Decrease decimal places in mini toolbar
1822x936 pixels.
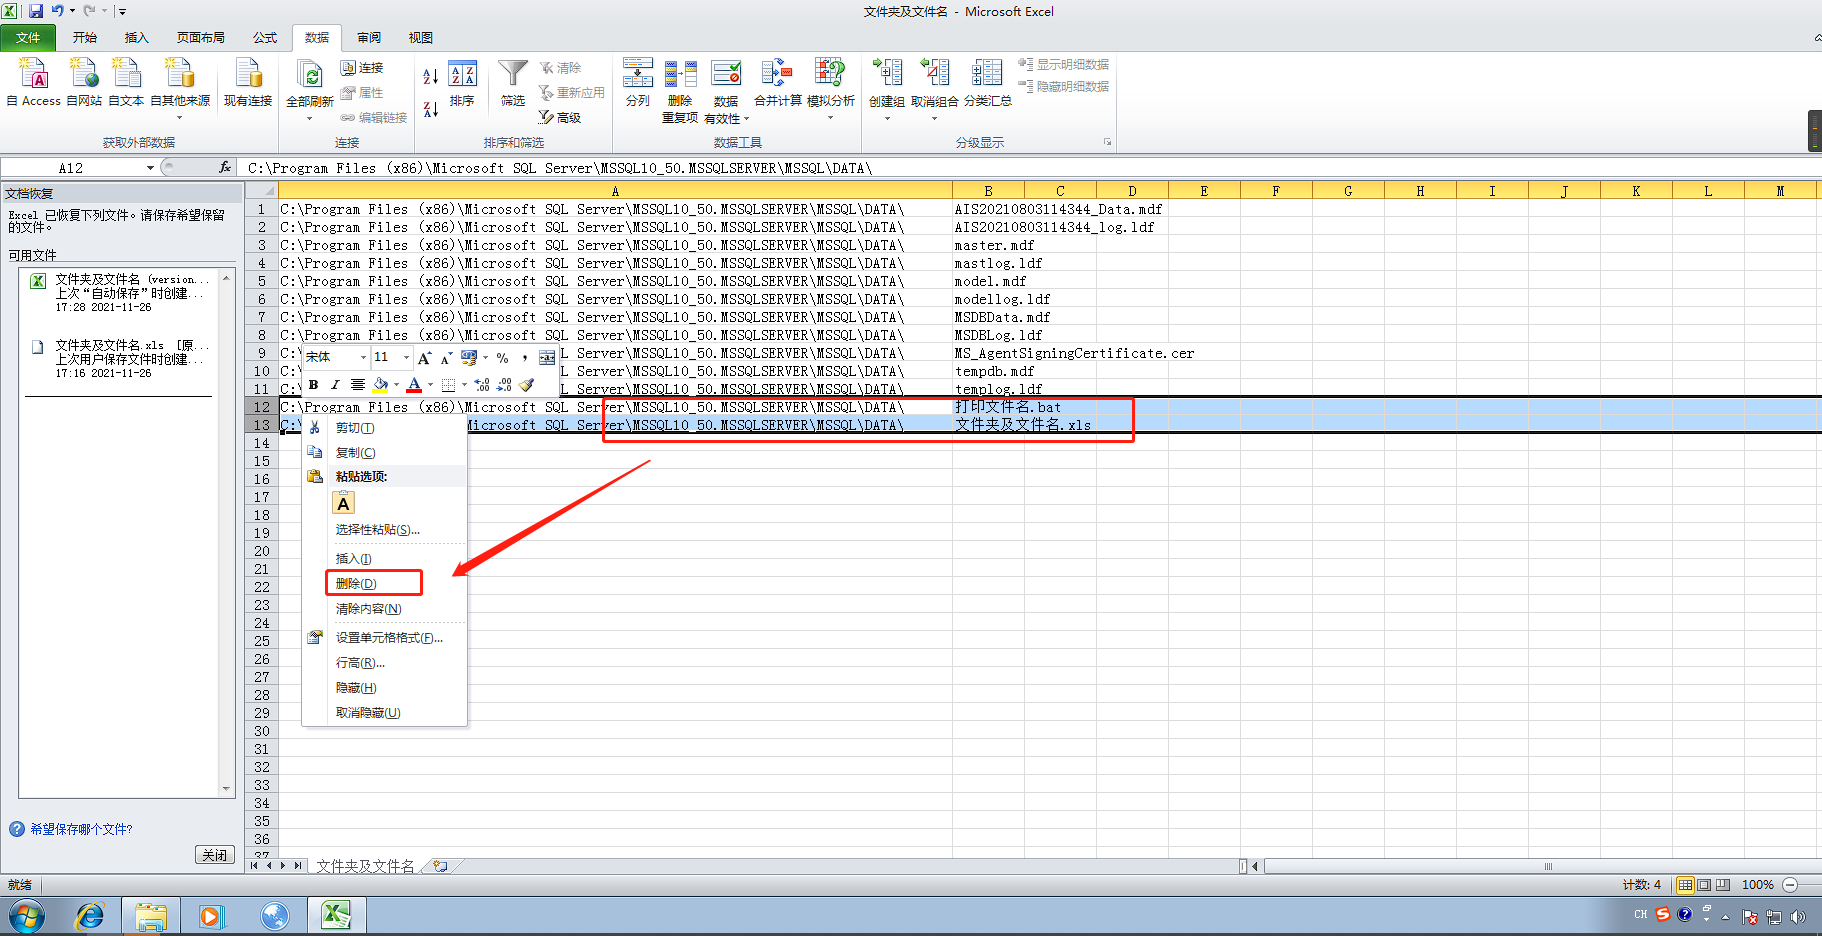[x=504, y=385]
